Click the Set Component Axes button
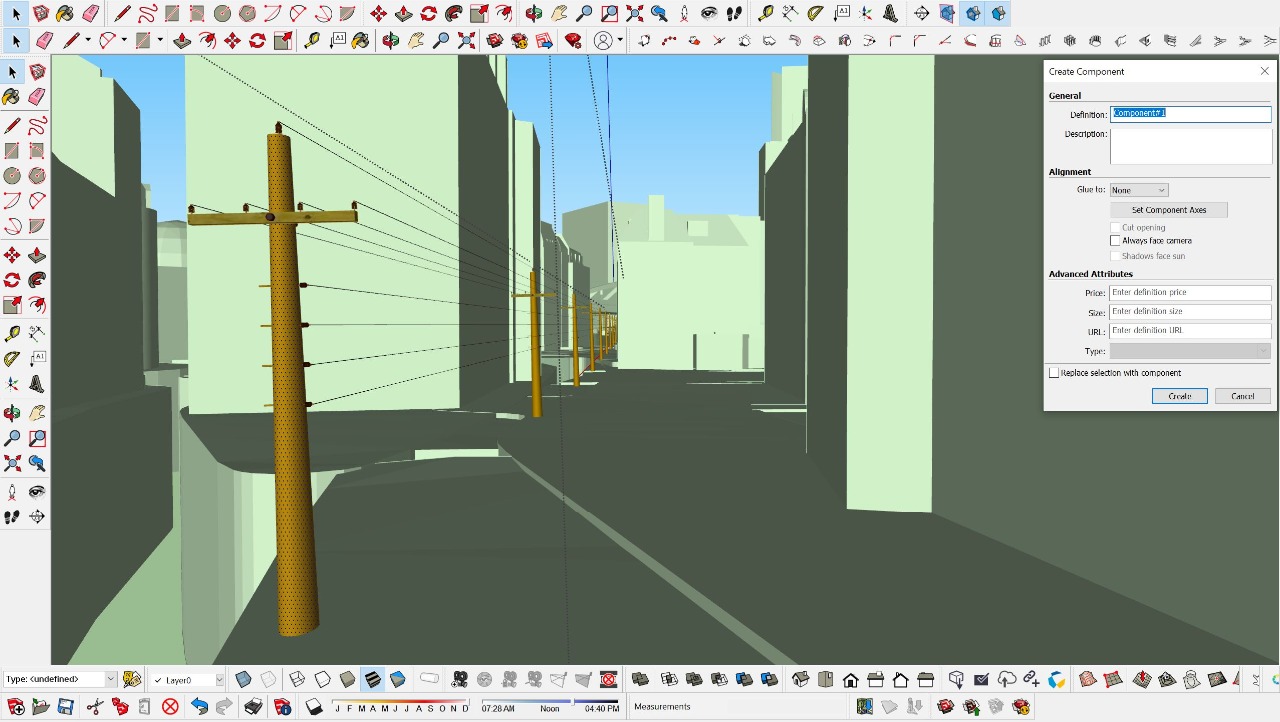 1168,210
